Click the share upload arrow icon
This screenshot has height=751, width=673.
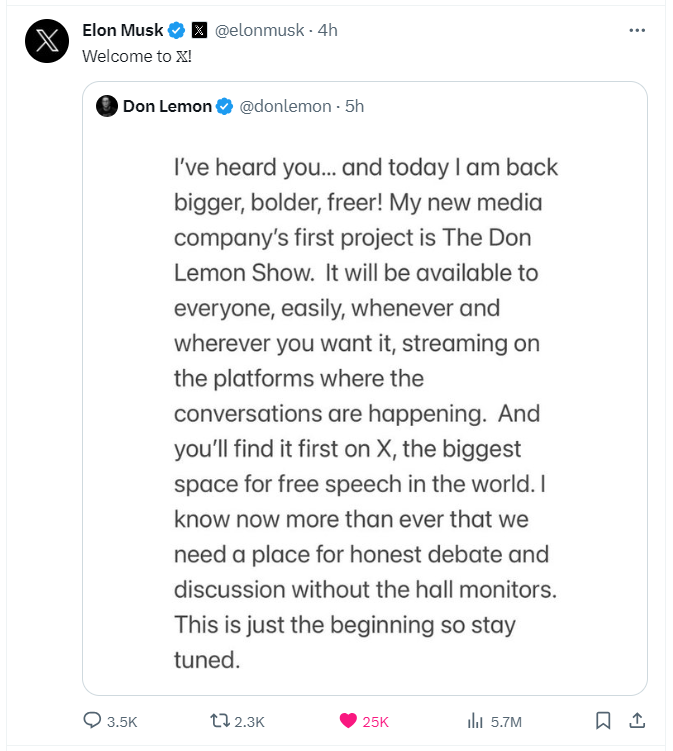[x=637, y=720]
